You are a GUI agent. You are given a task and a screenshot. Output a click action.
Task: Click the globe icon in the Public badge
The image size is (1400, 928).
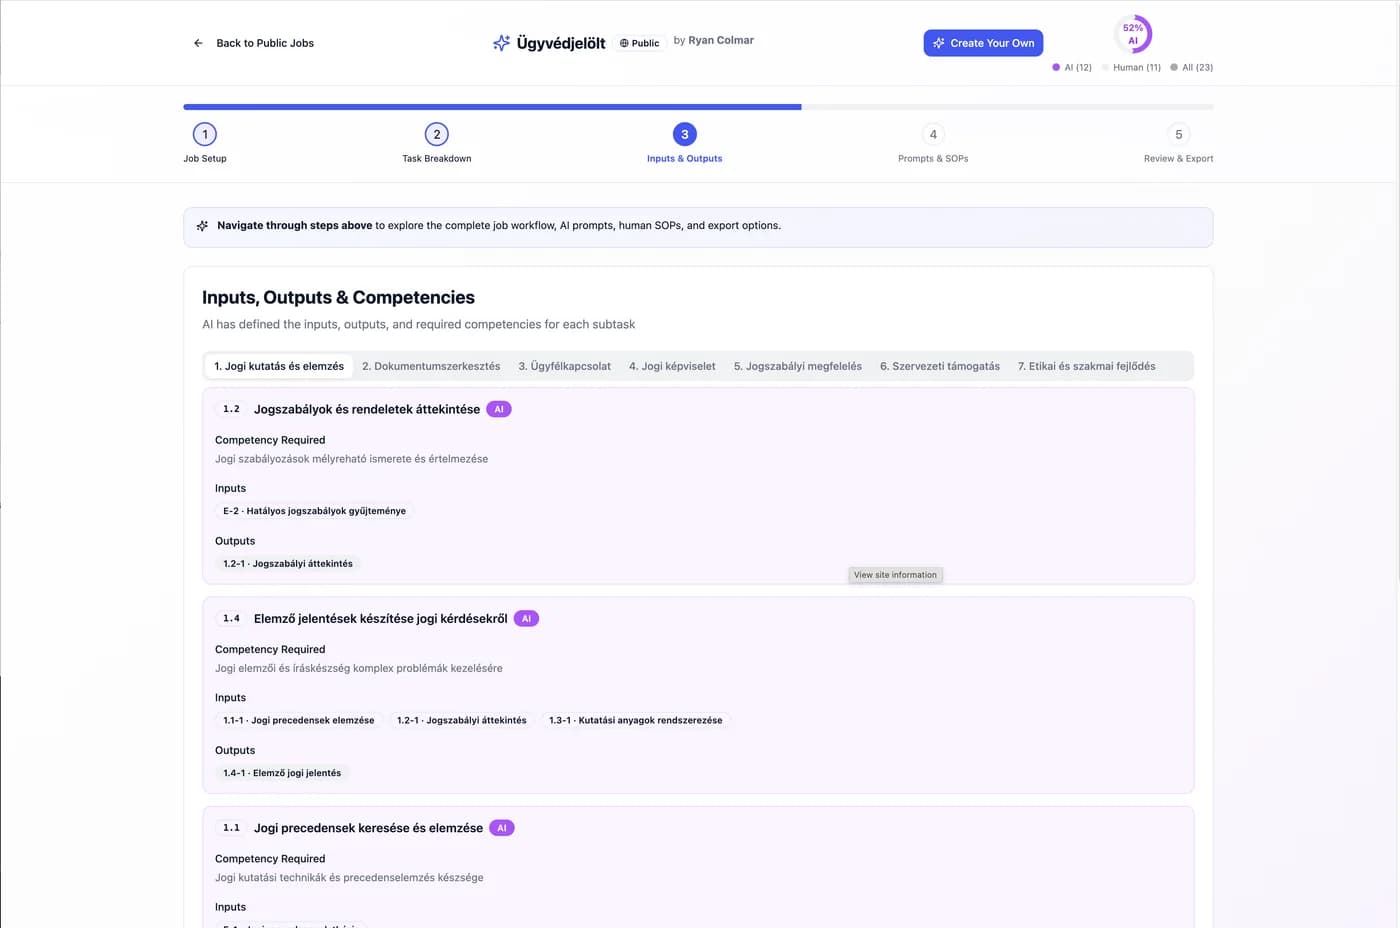tap(624, 43)
